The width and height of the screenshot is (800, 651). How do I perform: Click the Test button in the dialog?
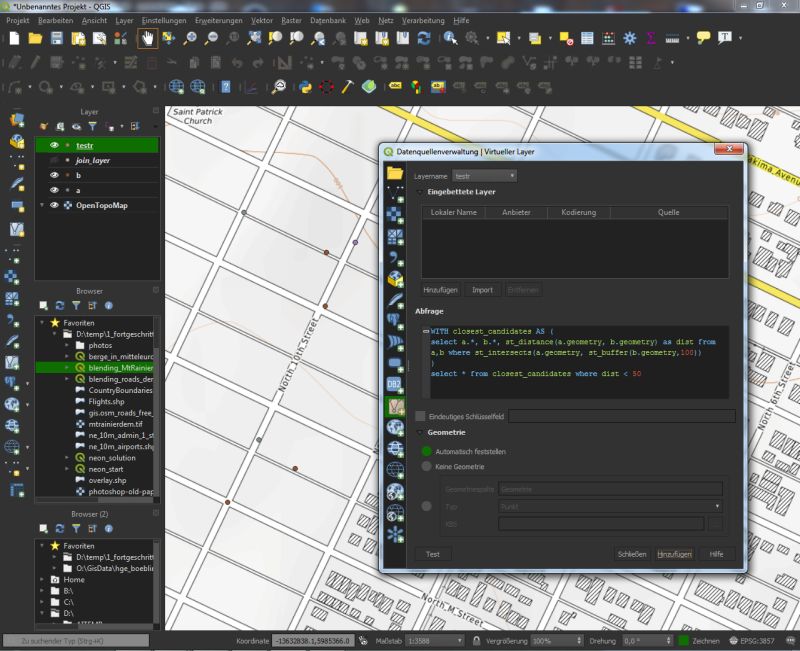tap(432, 553)
